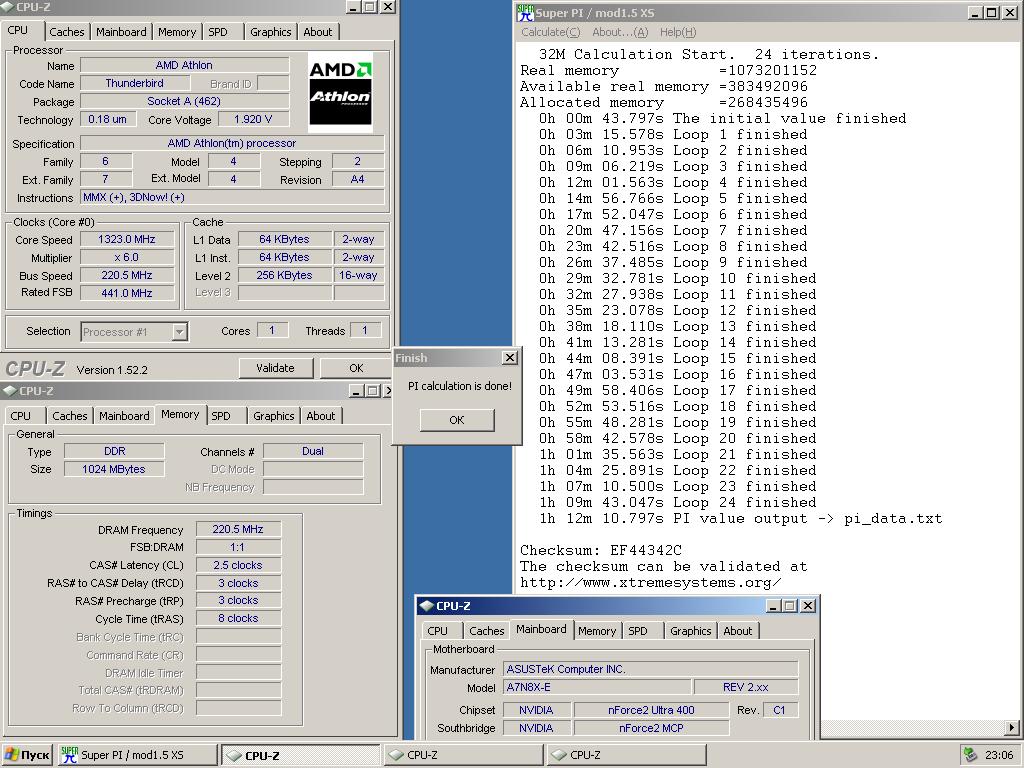Viewport: 1024px width, 768px height.
Task: Click the Super PI window title icon
Action: tap(524, 12)
